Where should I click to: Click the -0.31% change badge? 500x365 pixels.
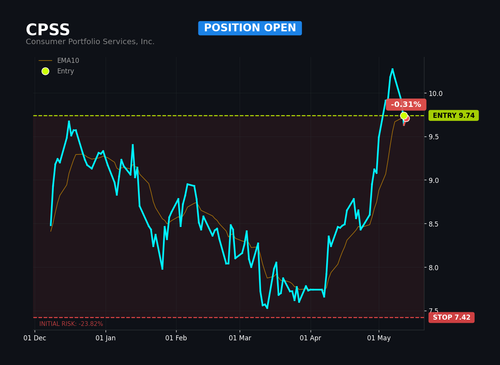click(406, 104)
